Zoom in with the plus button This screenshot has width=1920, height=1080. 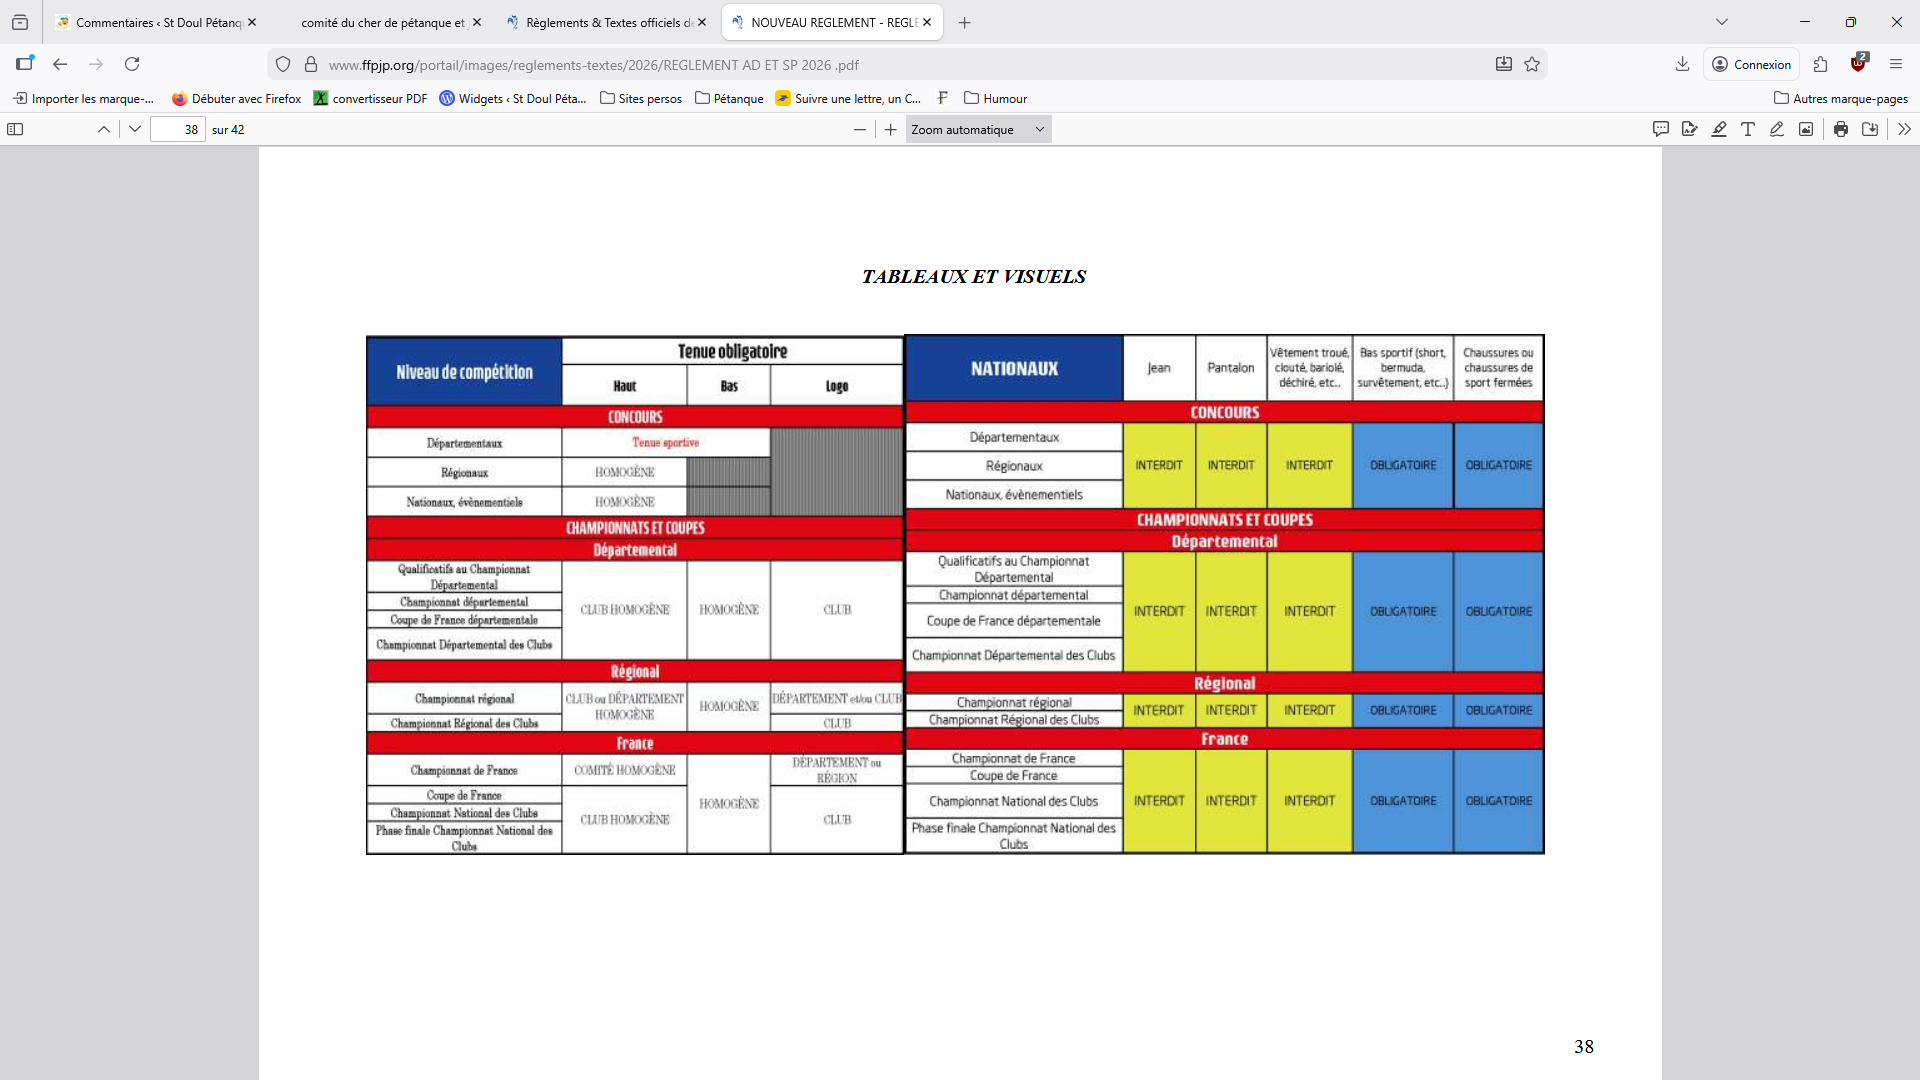point(891,129)
